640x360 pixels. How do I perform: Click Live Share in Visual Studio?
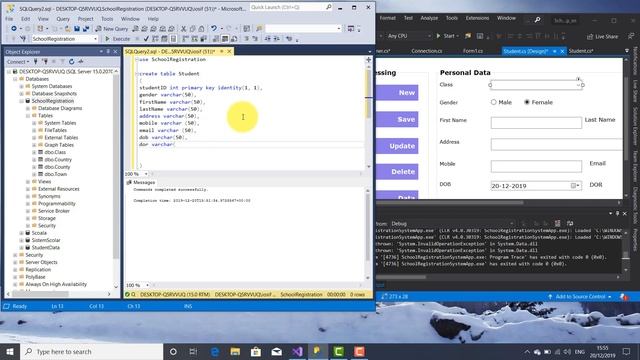(602, 36)
